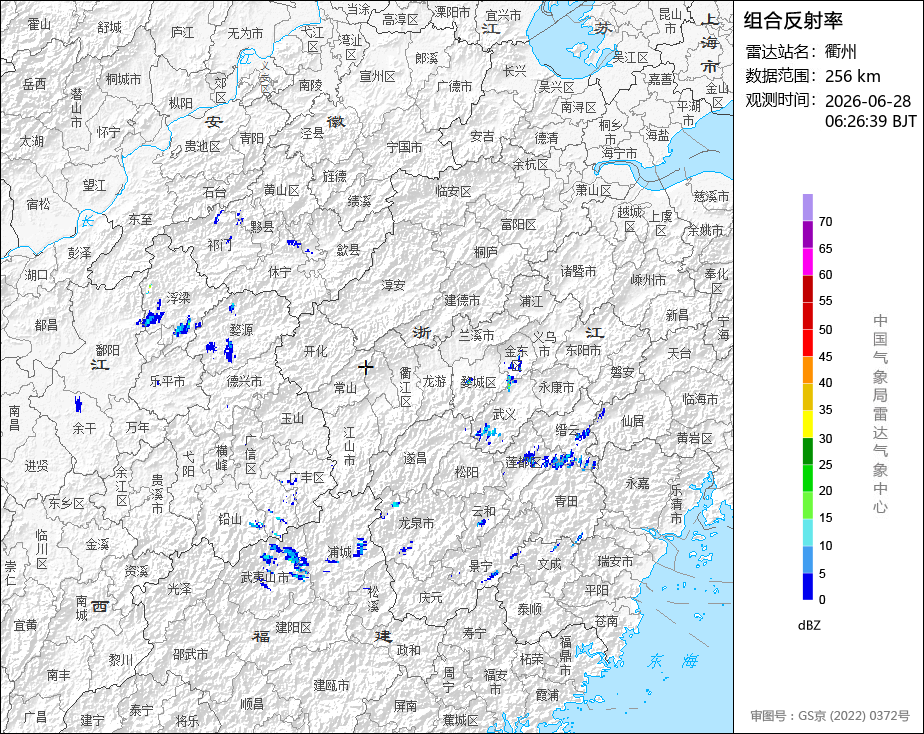Click the 武义 county label
The height and width of the screenshot is (734, 924).
click(x=504, y=415)
